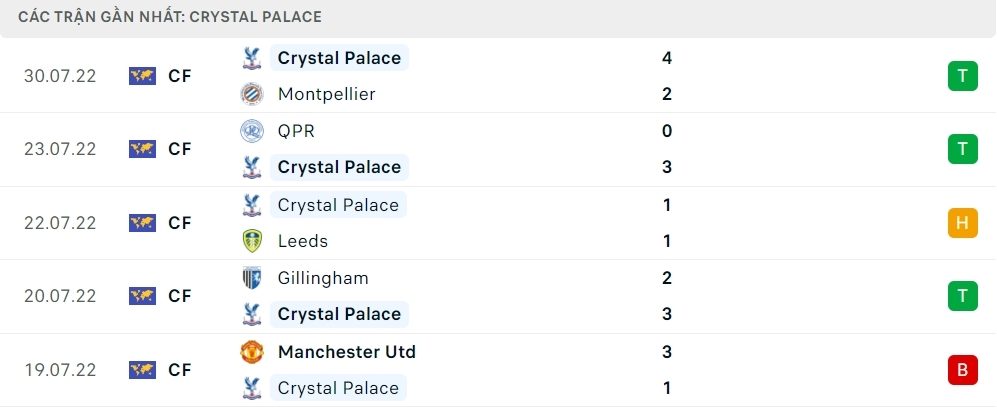
Task: Click the CF label for 20.07.22 match
Action: click(180, 296)
